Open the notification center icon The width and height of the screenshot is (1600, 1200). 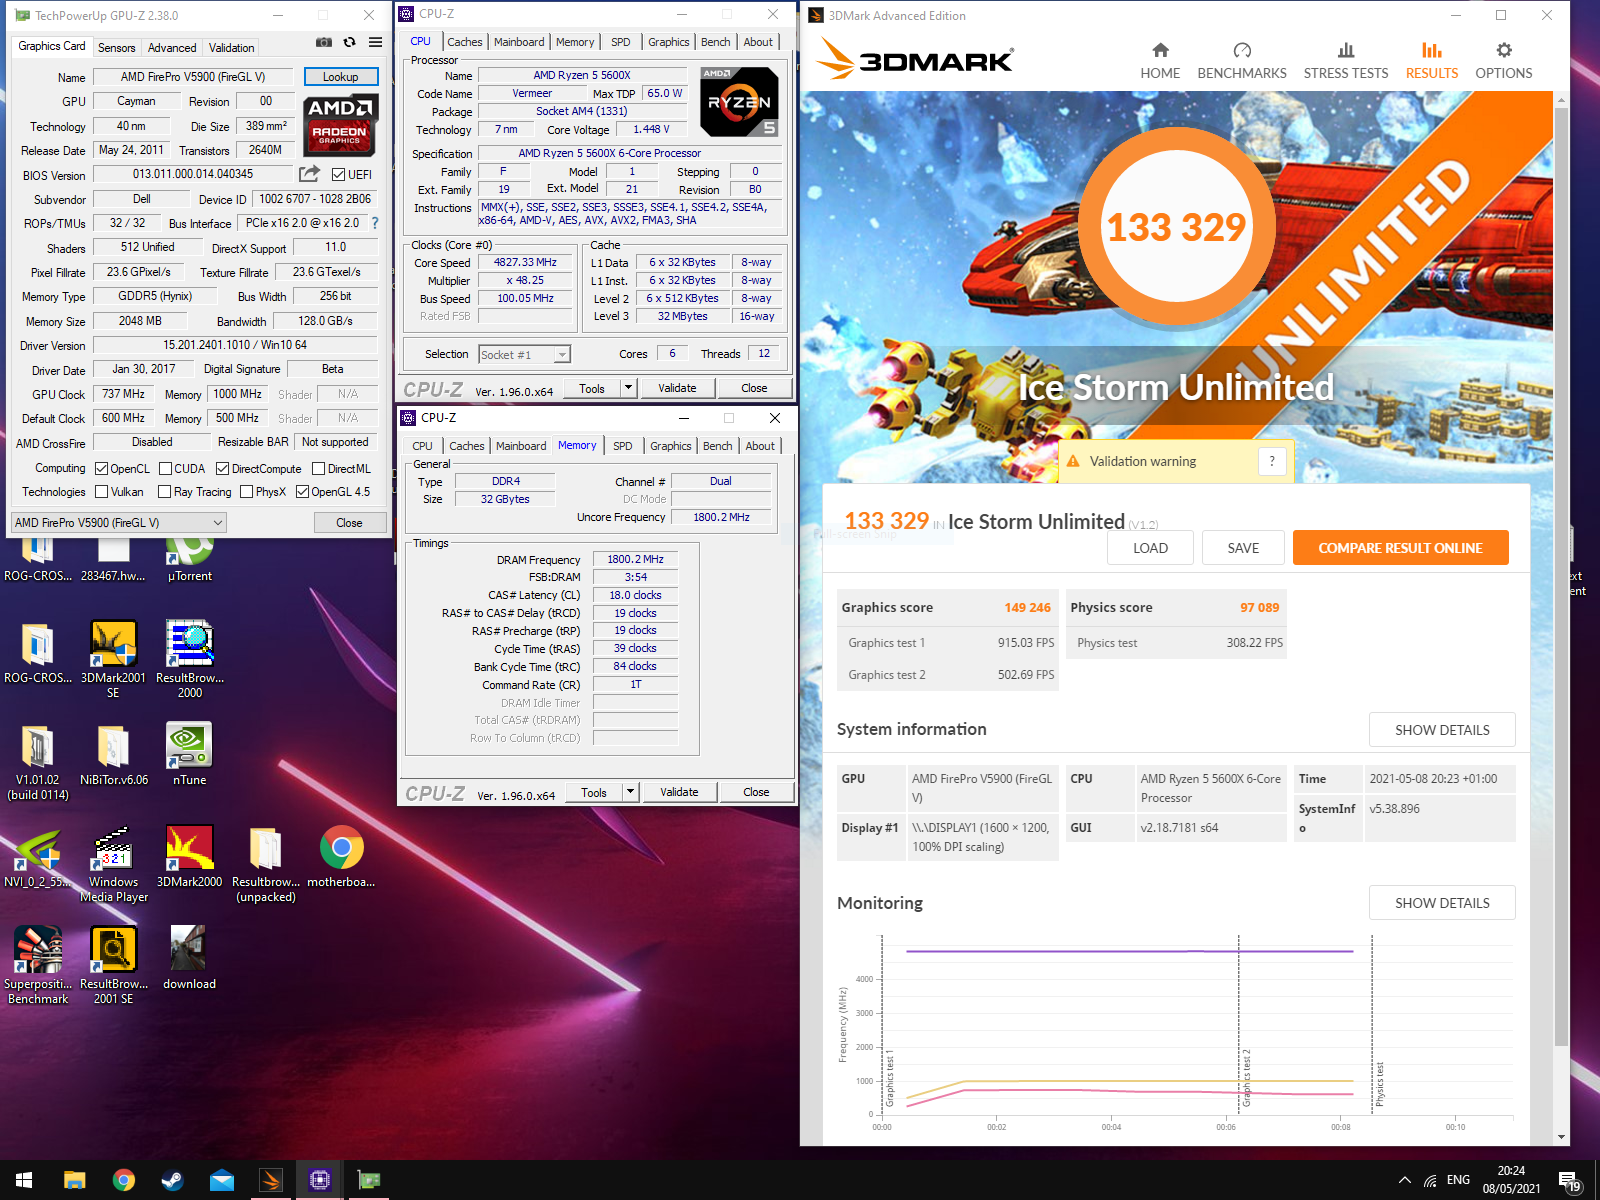point(1569,1182)
